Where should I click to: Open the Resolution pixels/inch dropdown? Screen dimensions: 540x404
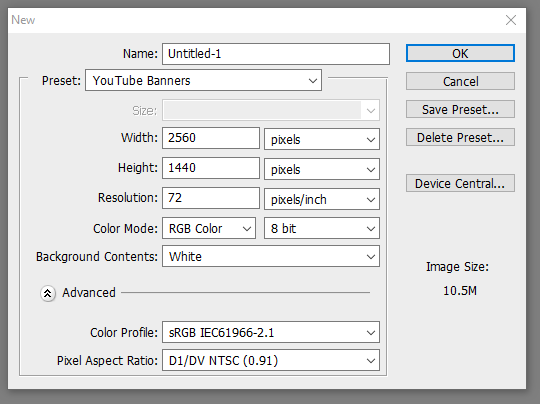pos(322,199)
